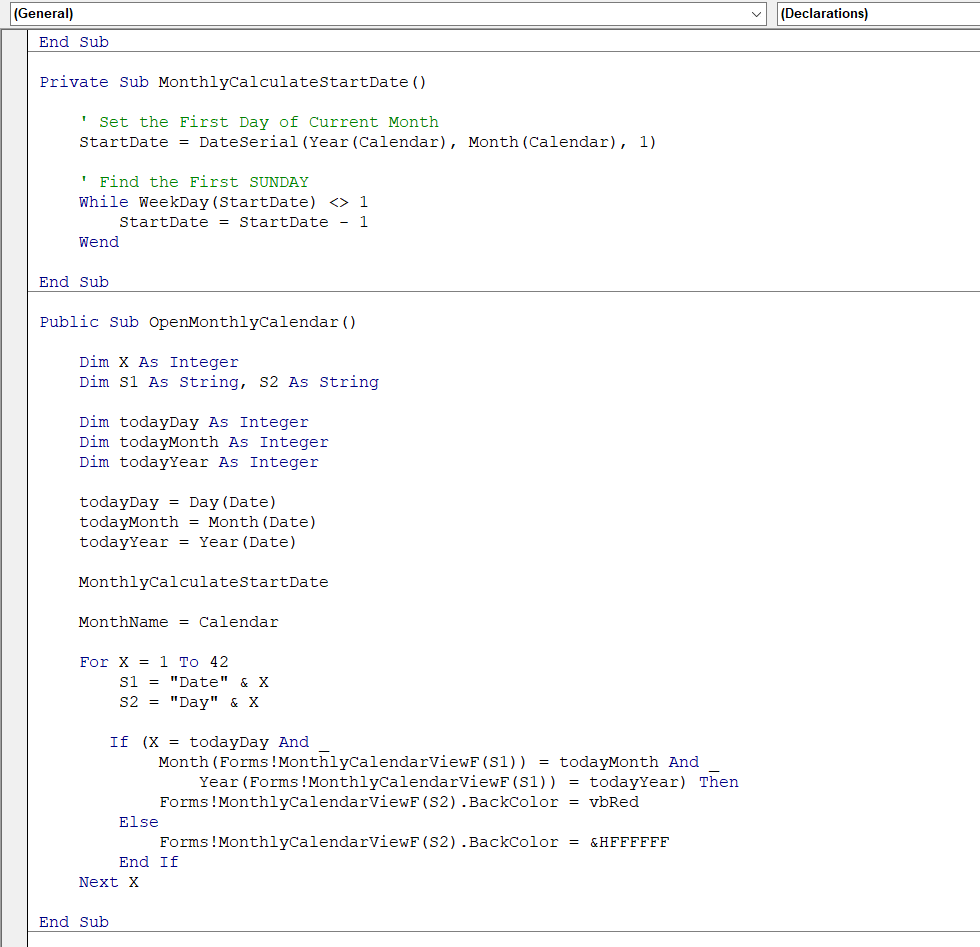The image size is (980, 947).
Task: Click the &HFFFFFF color value
Action: [x=629, y=842]
